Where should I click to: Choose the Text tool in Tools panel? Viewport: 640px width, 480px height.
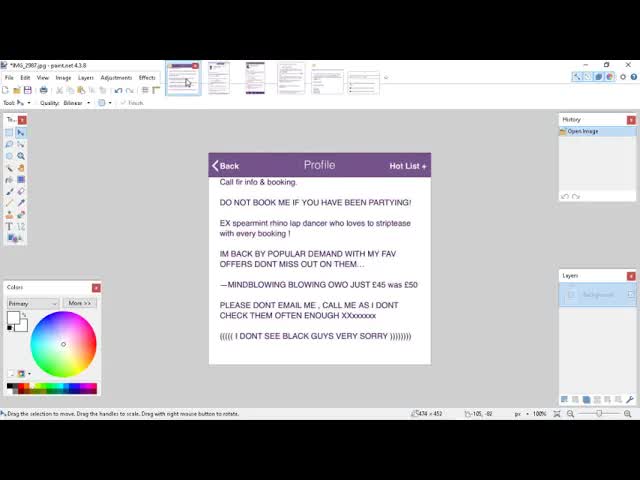coord(9,227)
